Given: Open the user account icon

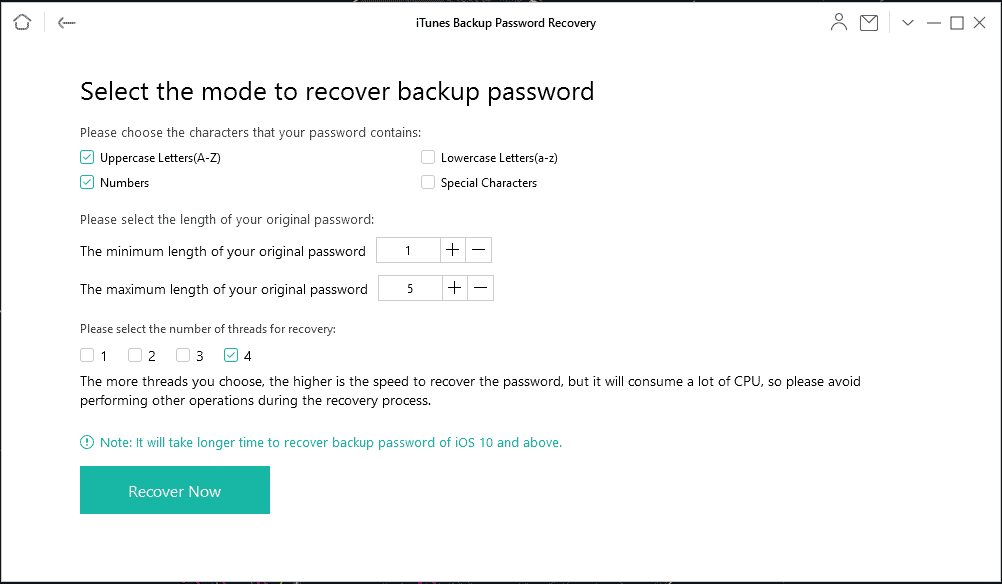Looking at the screenshot, I should (838, 22).
